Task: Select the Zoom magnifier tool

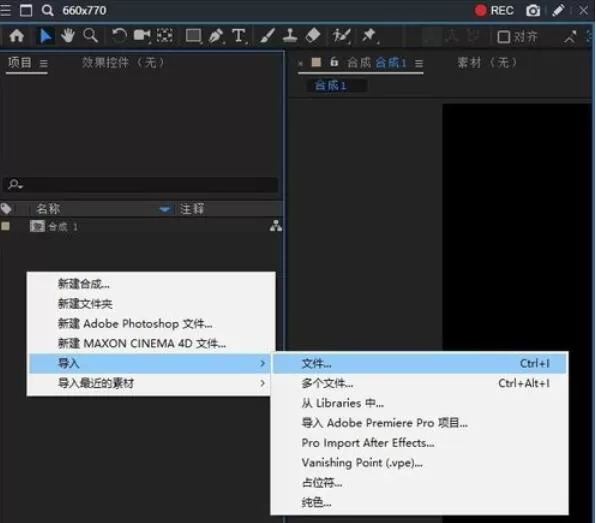Action: (x=90, y=35)
